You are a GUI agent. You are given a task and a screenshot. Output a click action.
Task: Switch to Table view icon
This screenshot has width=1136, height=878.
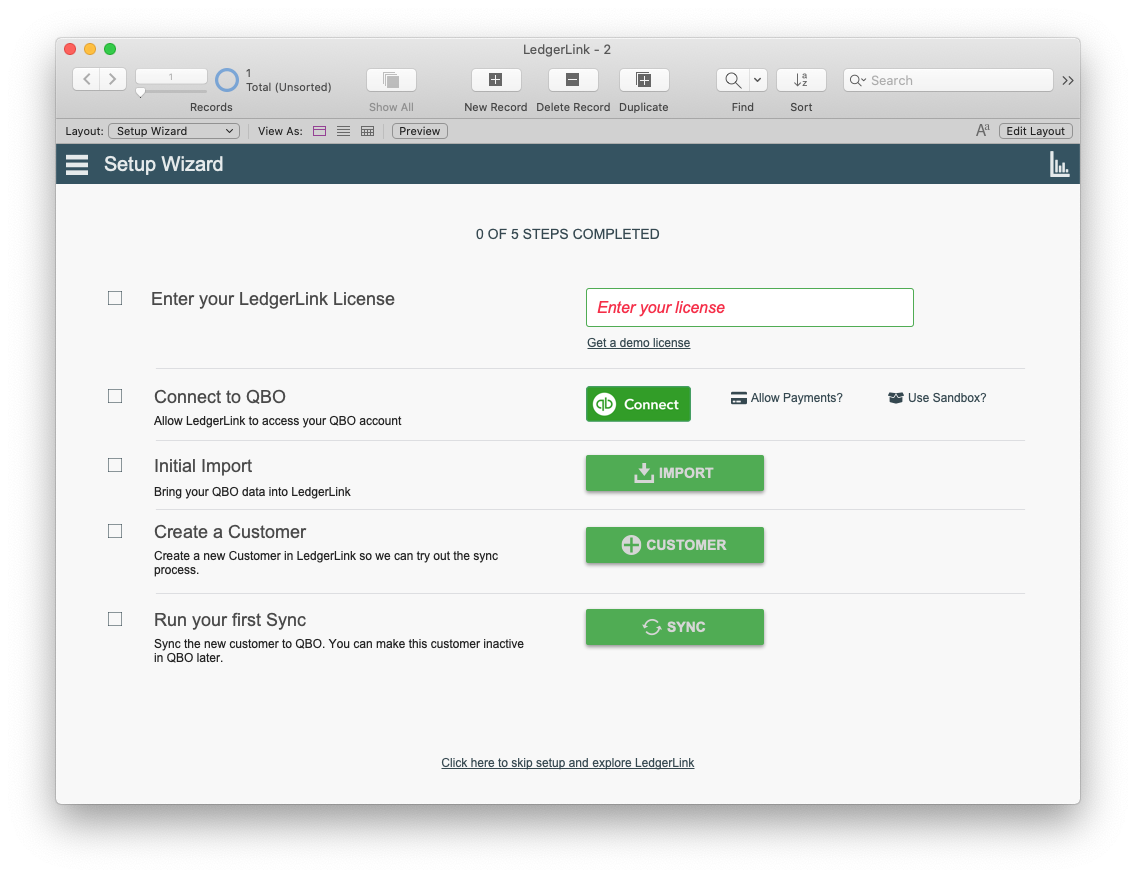click(x=367, y=131)
